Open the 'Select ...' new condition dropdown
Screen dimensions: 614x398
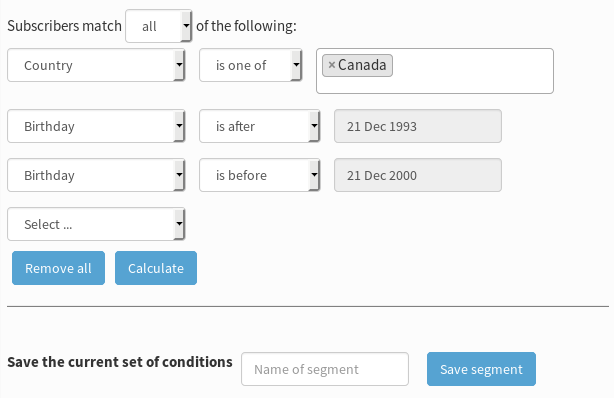tap(96, 224)
